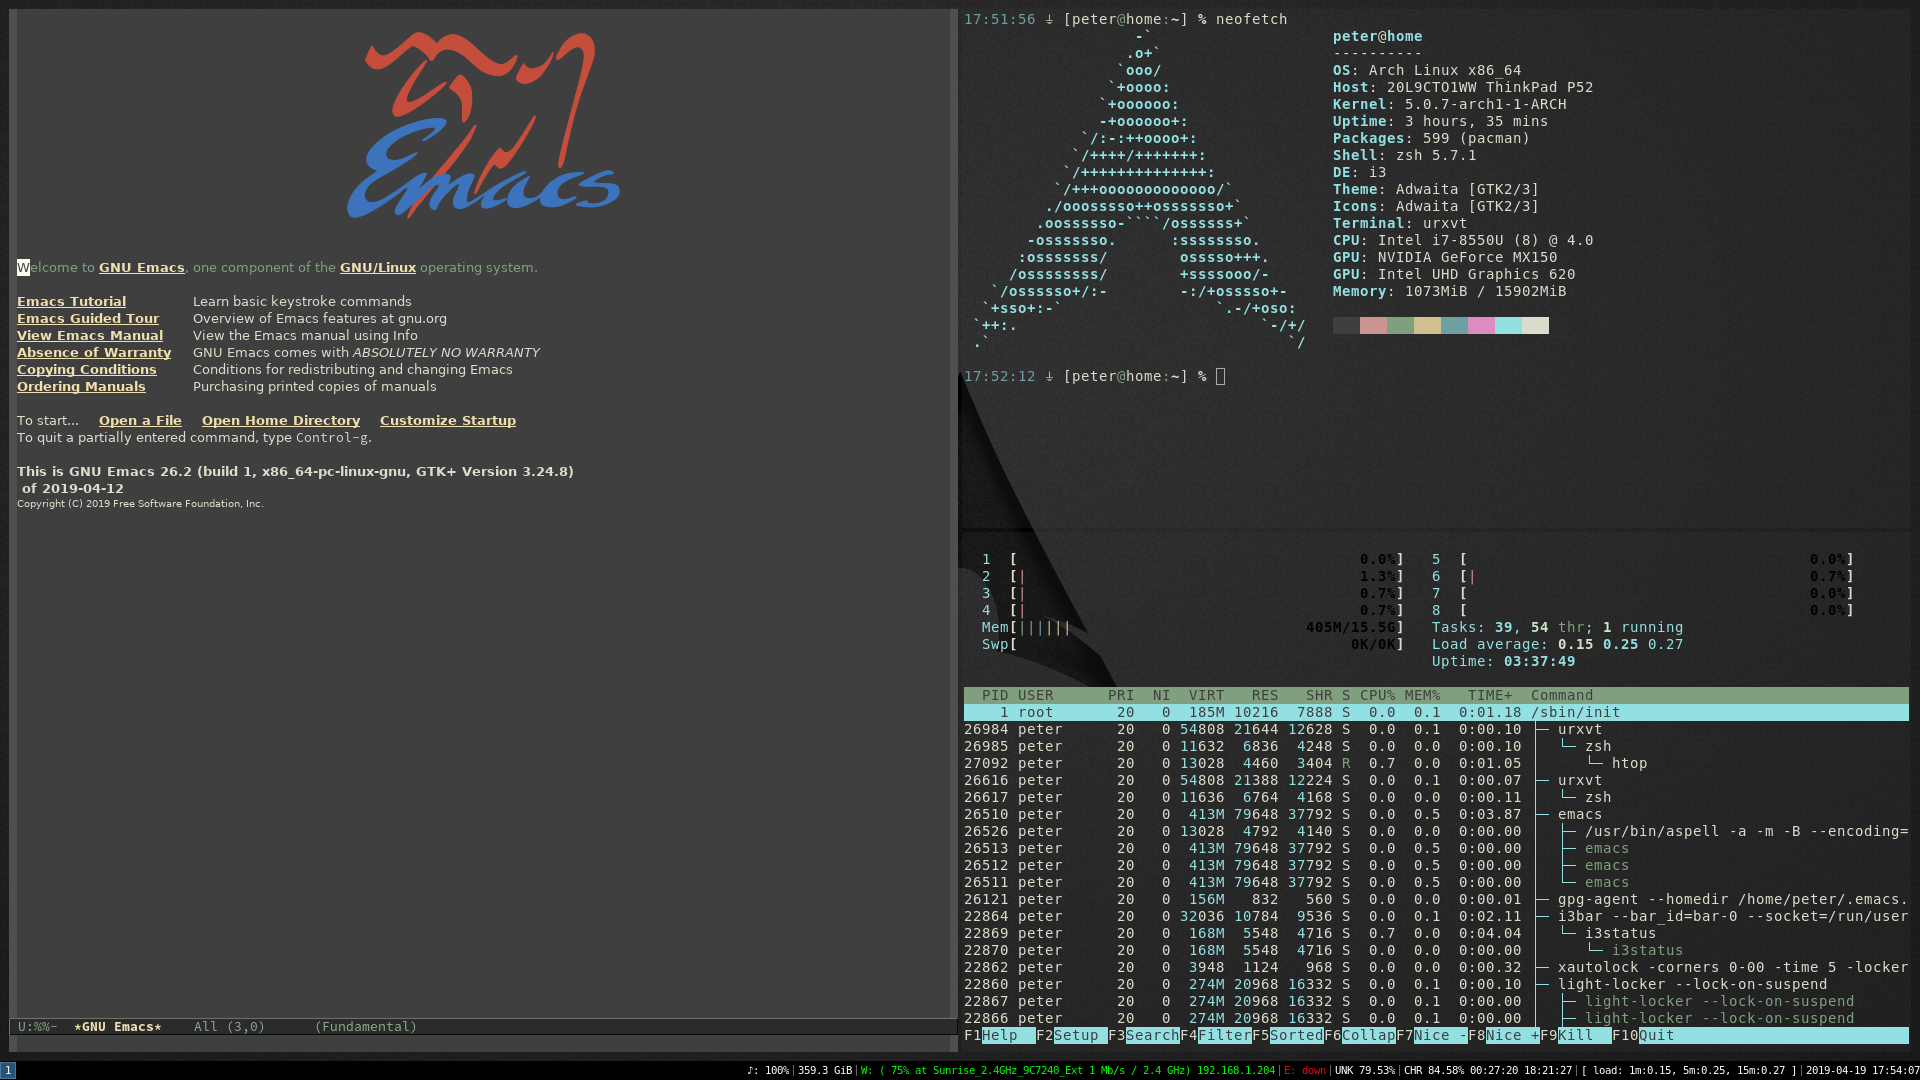Open the Emacs Guided Tour link

click(88, 318)
